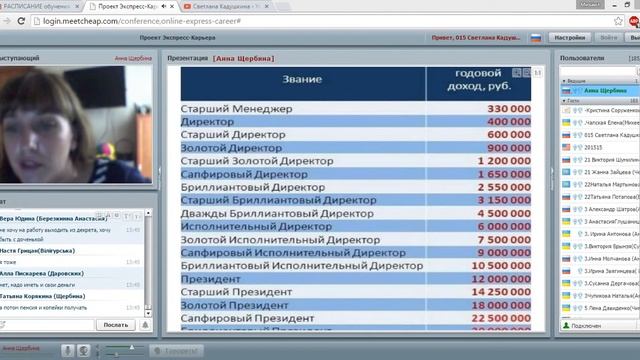640x360 pixels.
Task: Mute audio icon on Экспресс-Карьера tab
Action: (164, 7)
